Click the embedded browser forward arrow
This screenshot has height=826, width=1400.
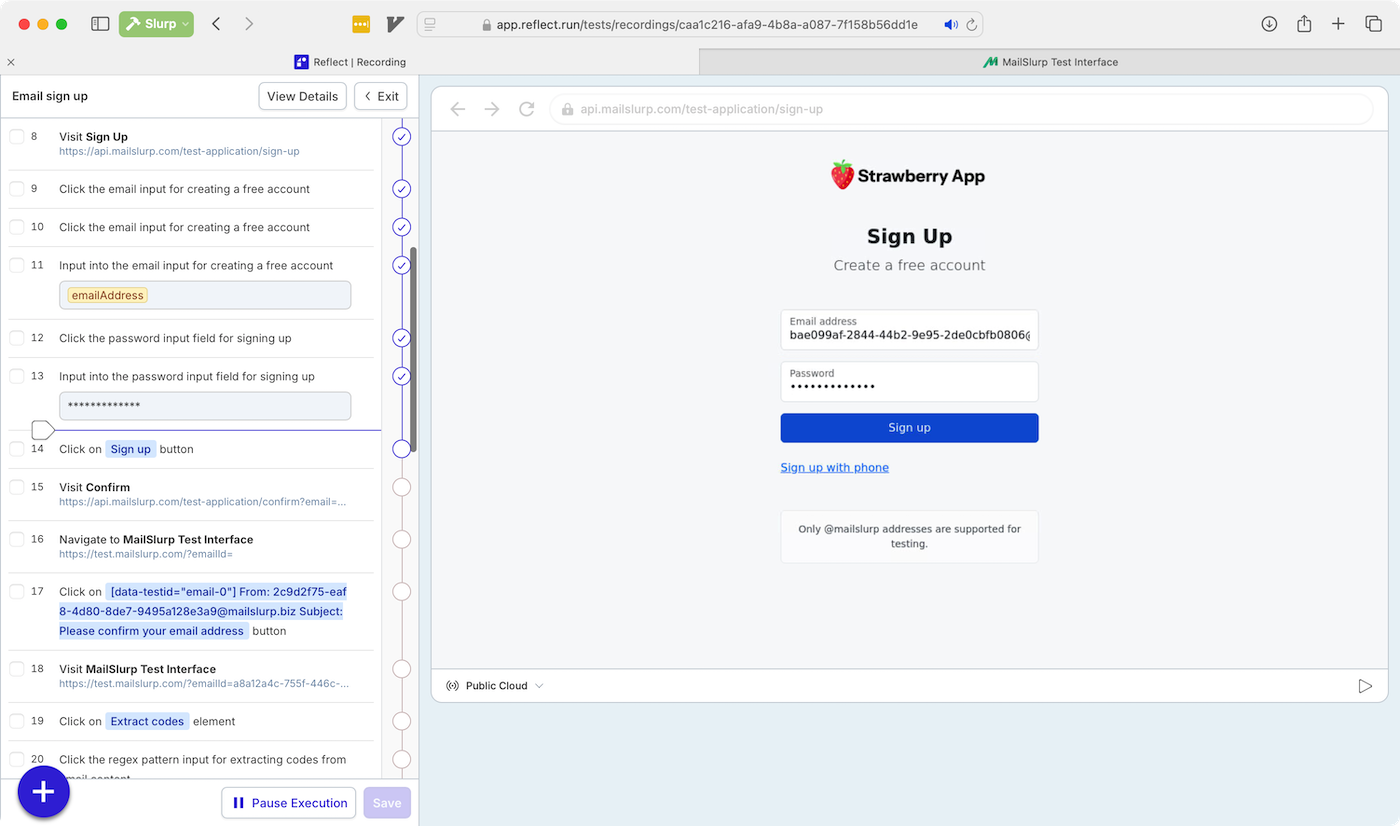pos(492,109)
